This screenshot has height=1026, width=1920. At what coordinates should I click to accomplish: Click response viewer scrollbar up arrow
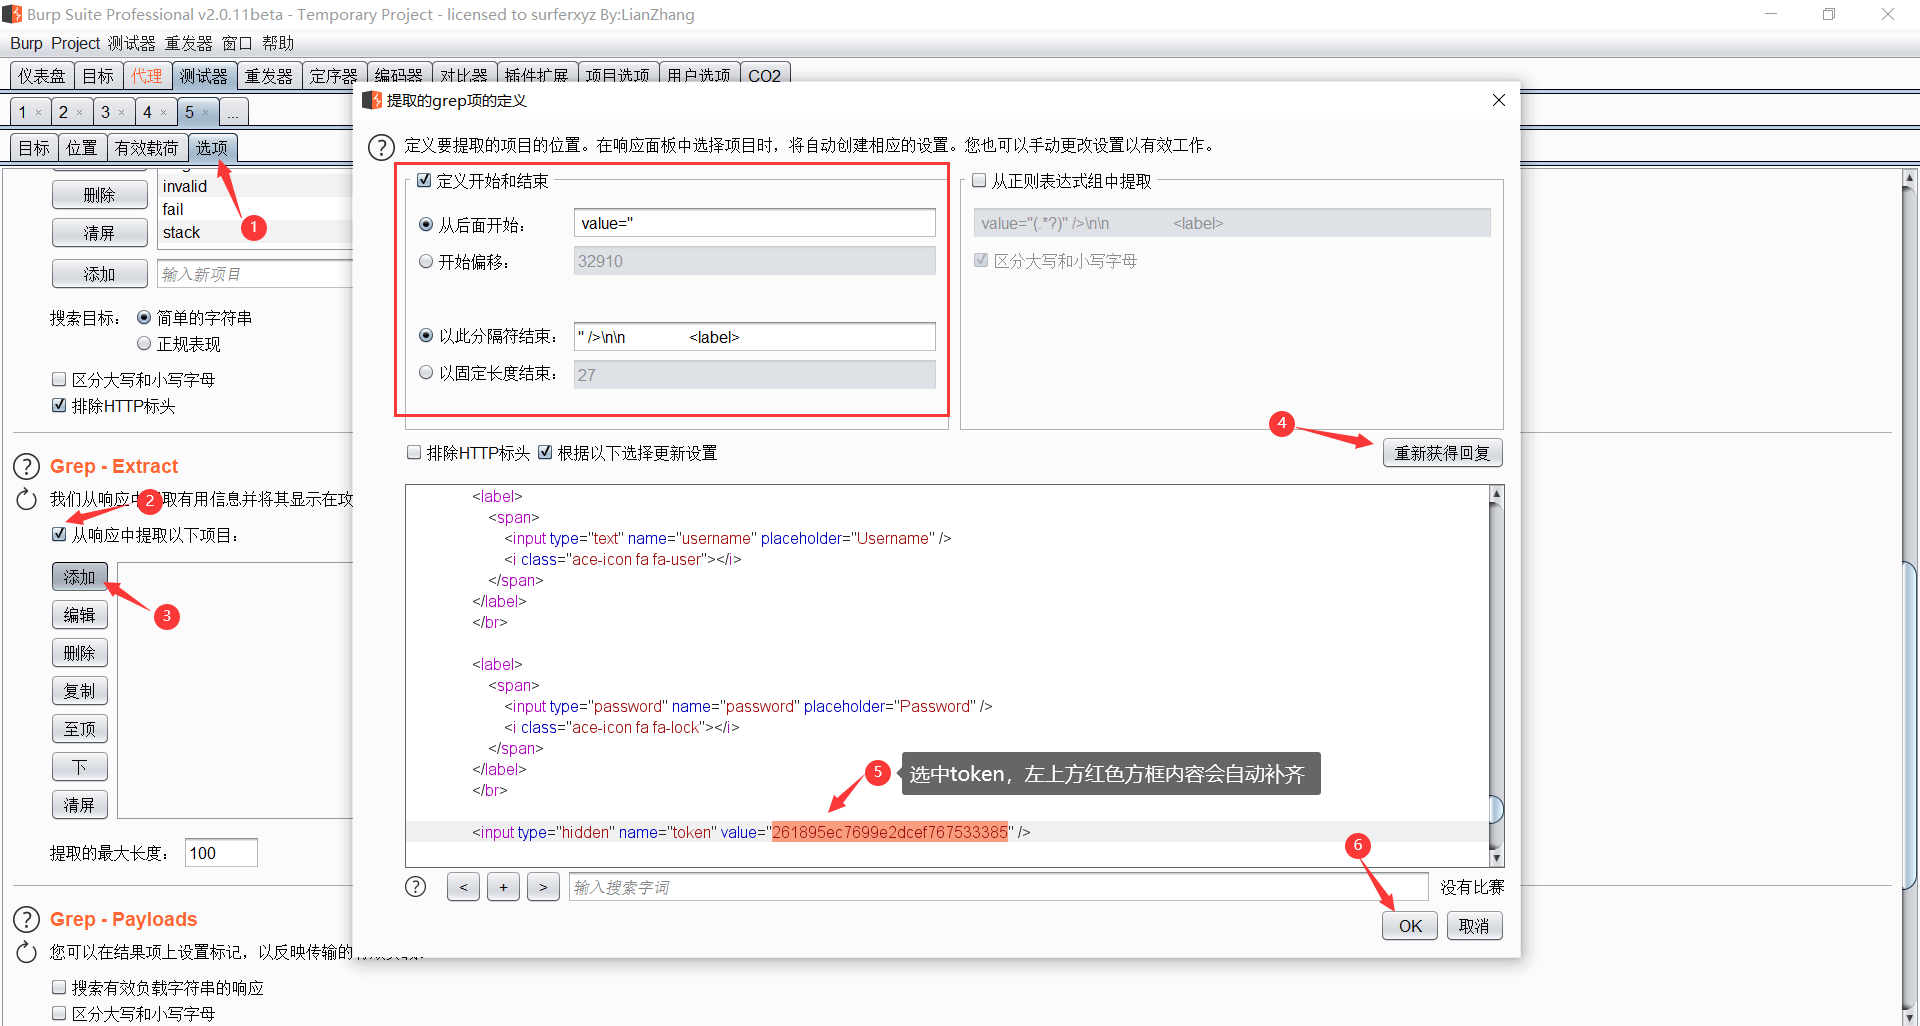tap(1496, 493)
